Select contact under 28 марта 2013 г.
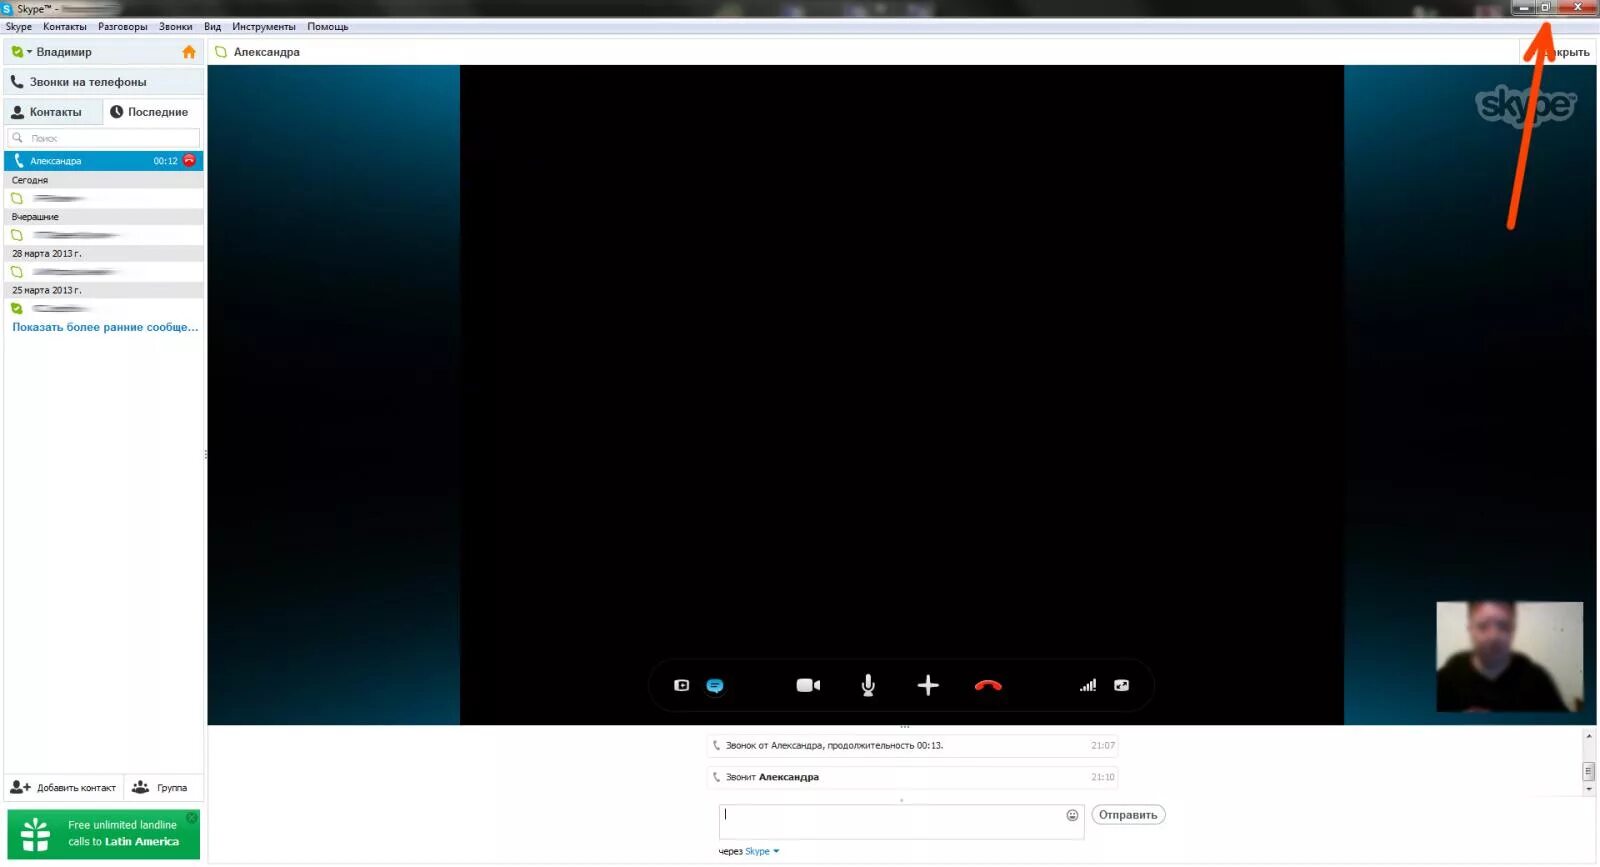This screenshot has height=867, width=1600. 104,272
